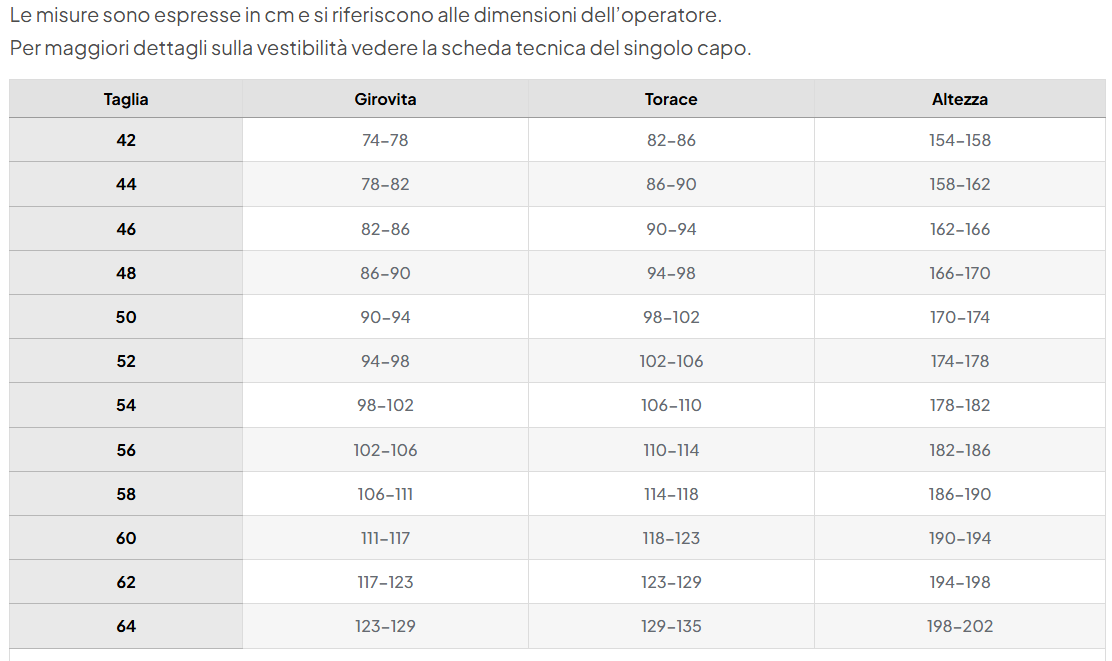
Task: Select the size 62 row label
Action: pos(126,582)
